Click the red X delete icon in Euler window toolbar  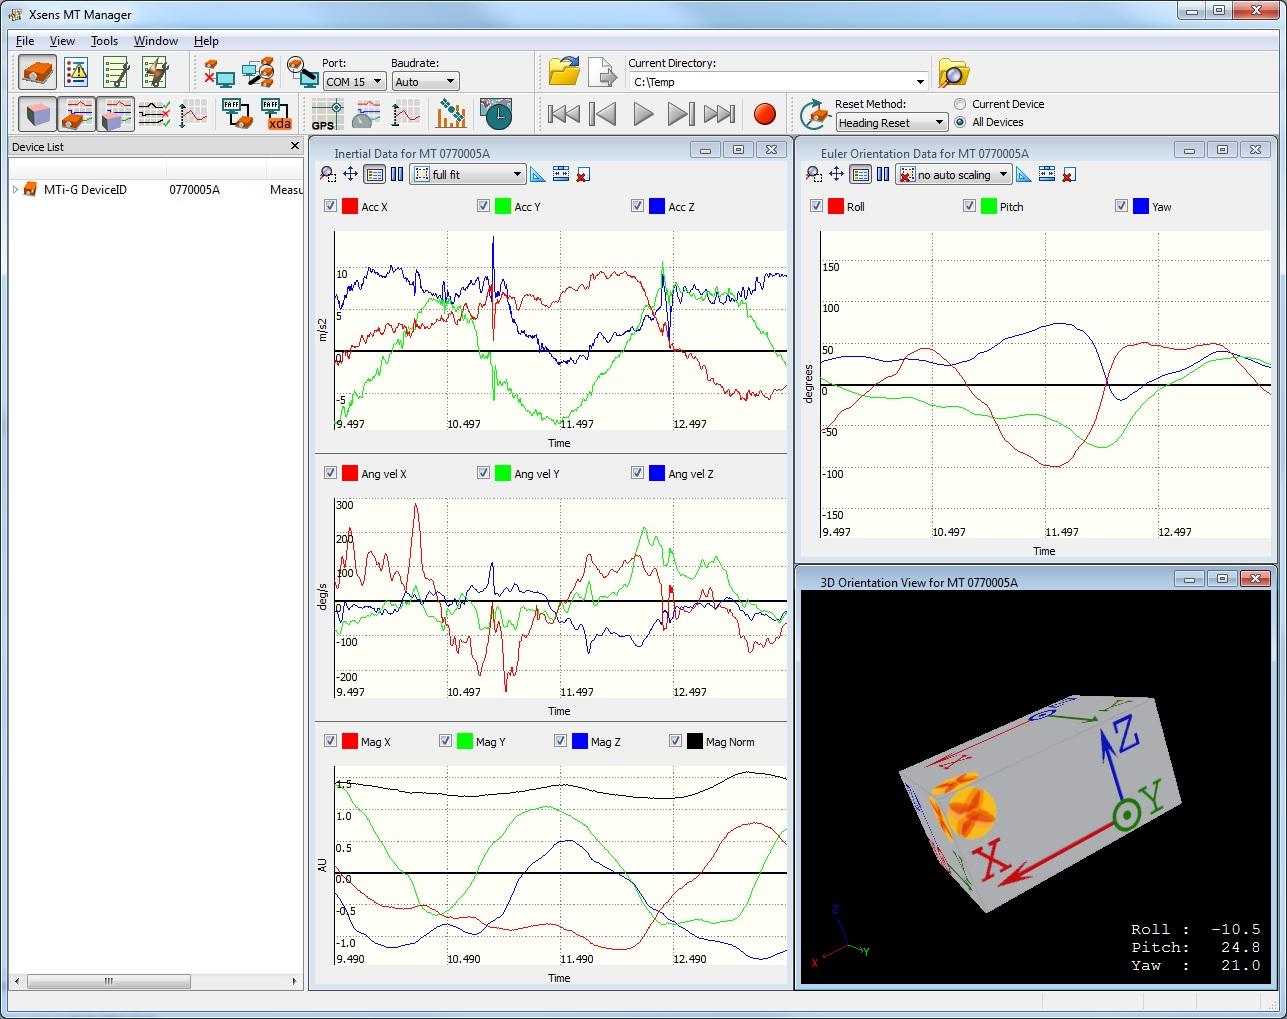click(1069, 175)
